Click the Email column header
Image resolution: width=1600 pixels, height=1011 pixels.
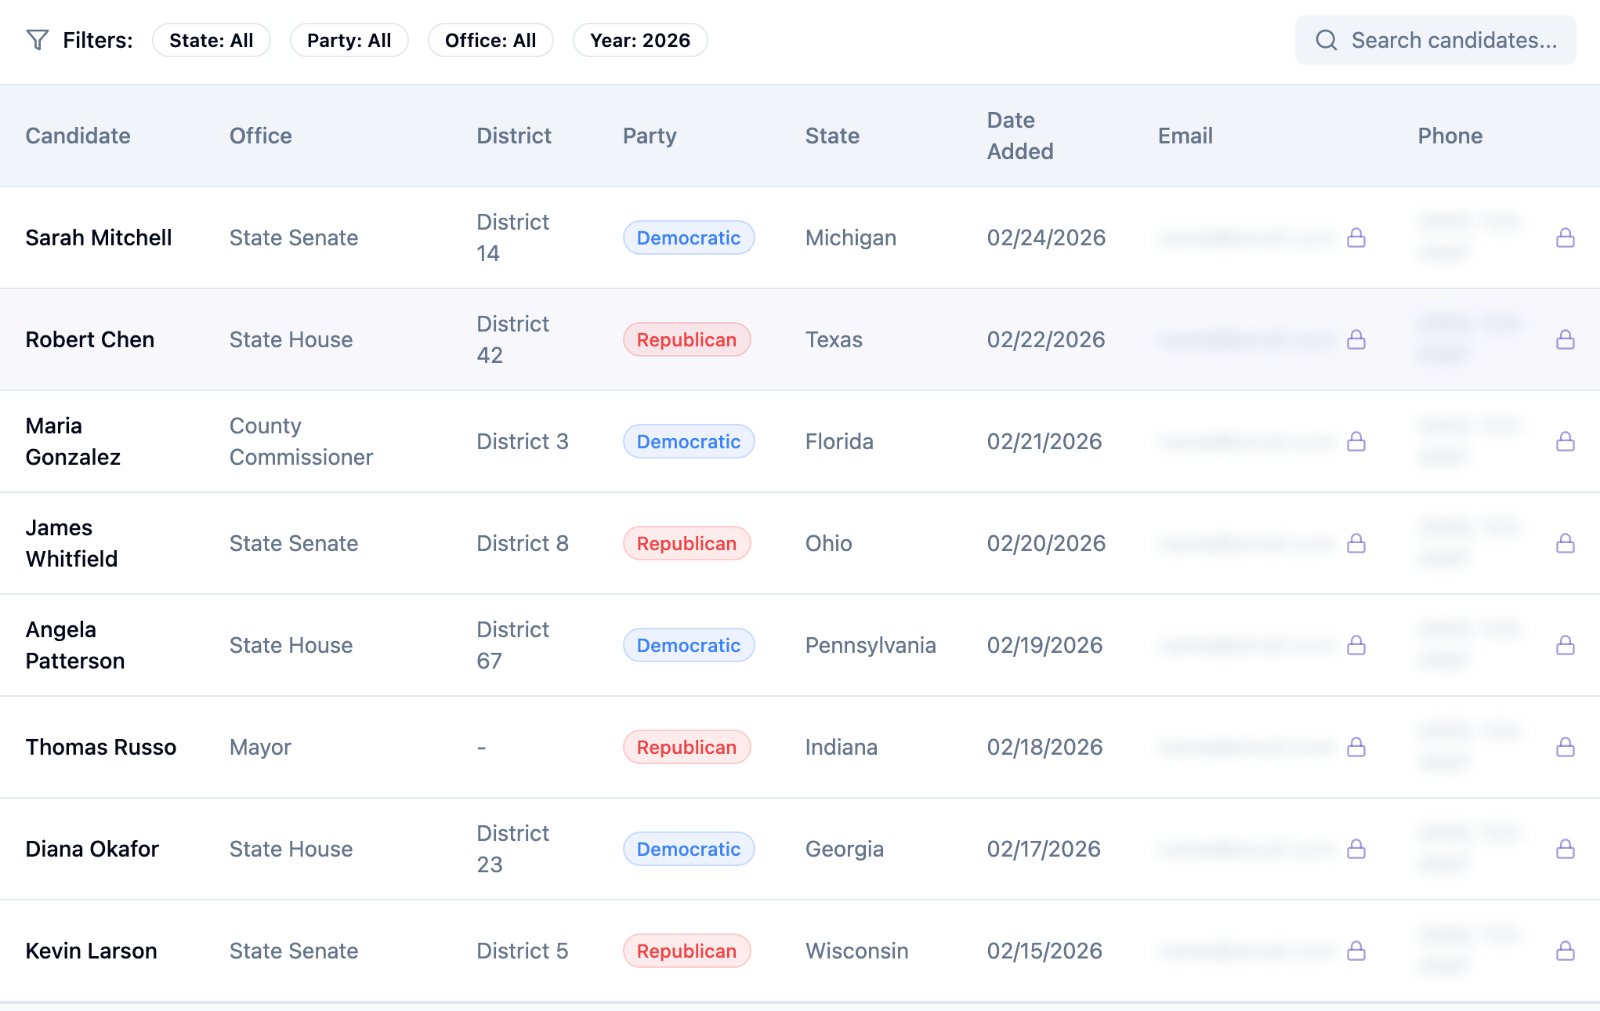[x=1185, y=136]
